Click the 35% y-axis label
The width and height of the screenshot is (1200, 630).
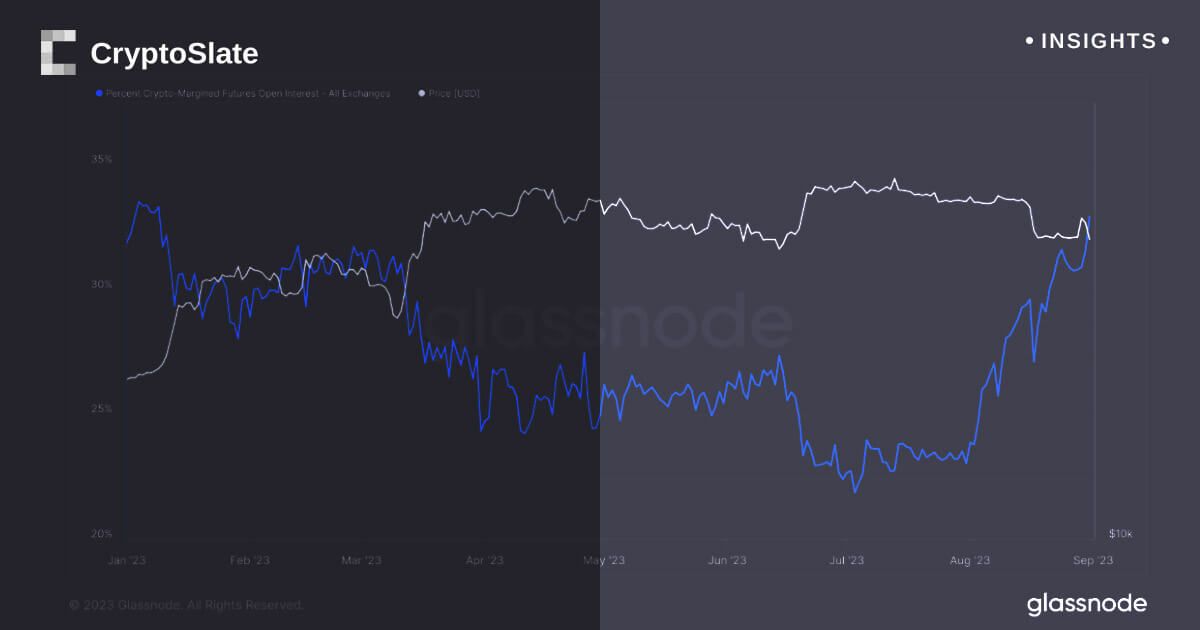coord(101,159)
